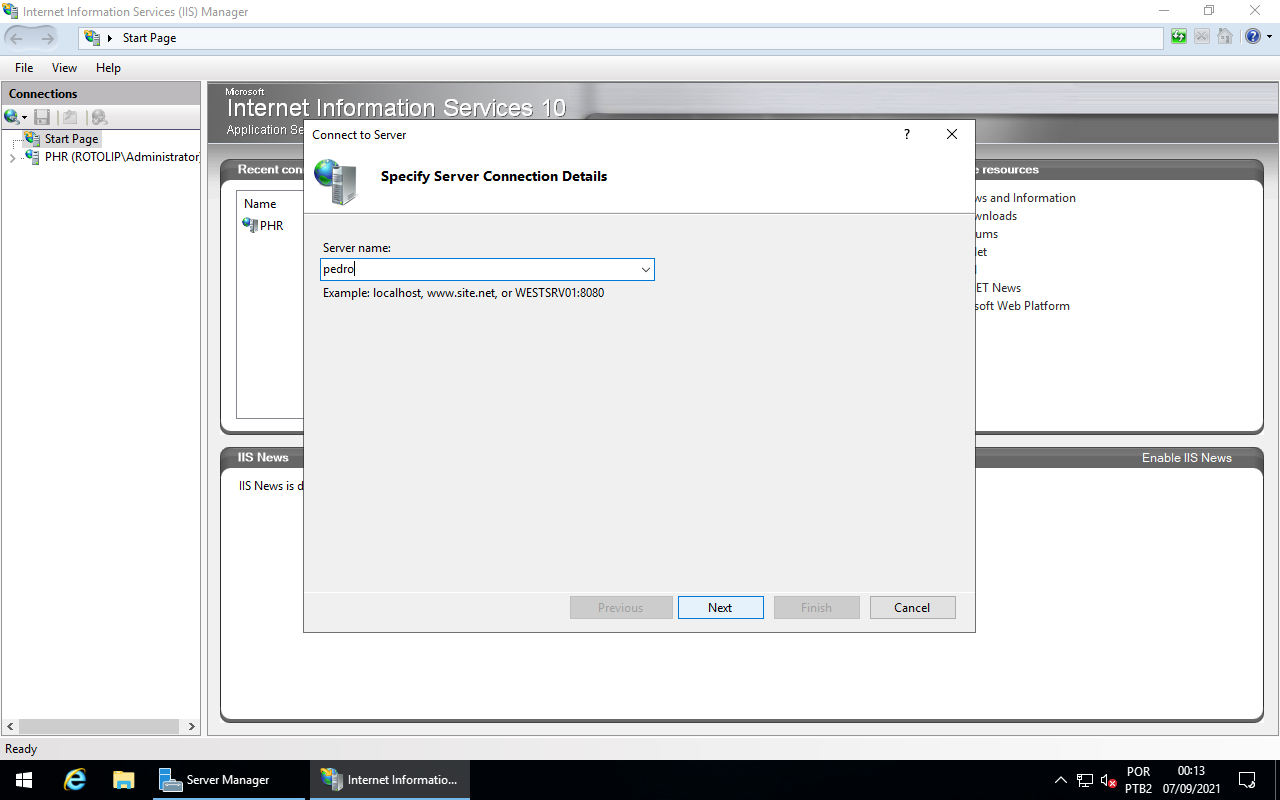Open the Server name dropdown list

click(x=646, y=269)
